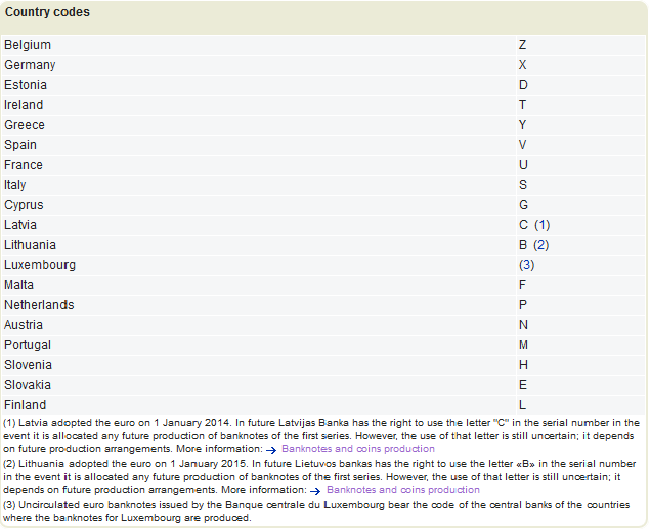Select the Slovakia country name
The height and width of the screenshot is (530, 650).
click(27, 385)
